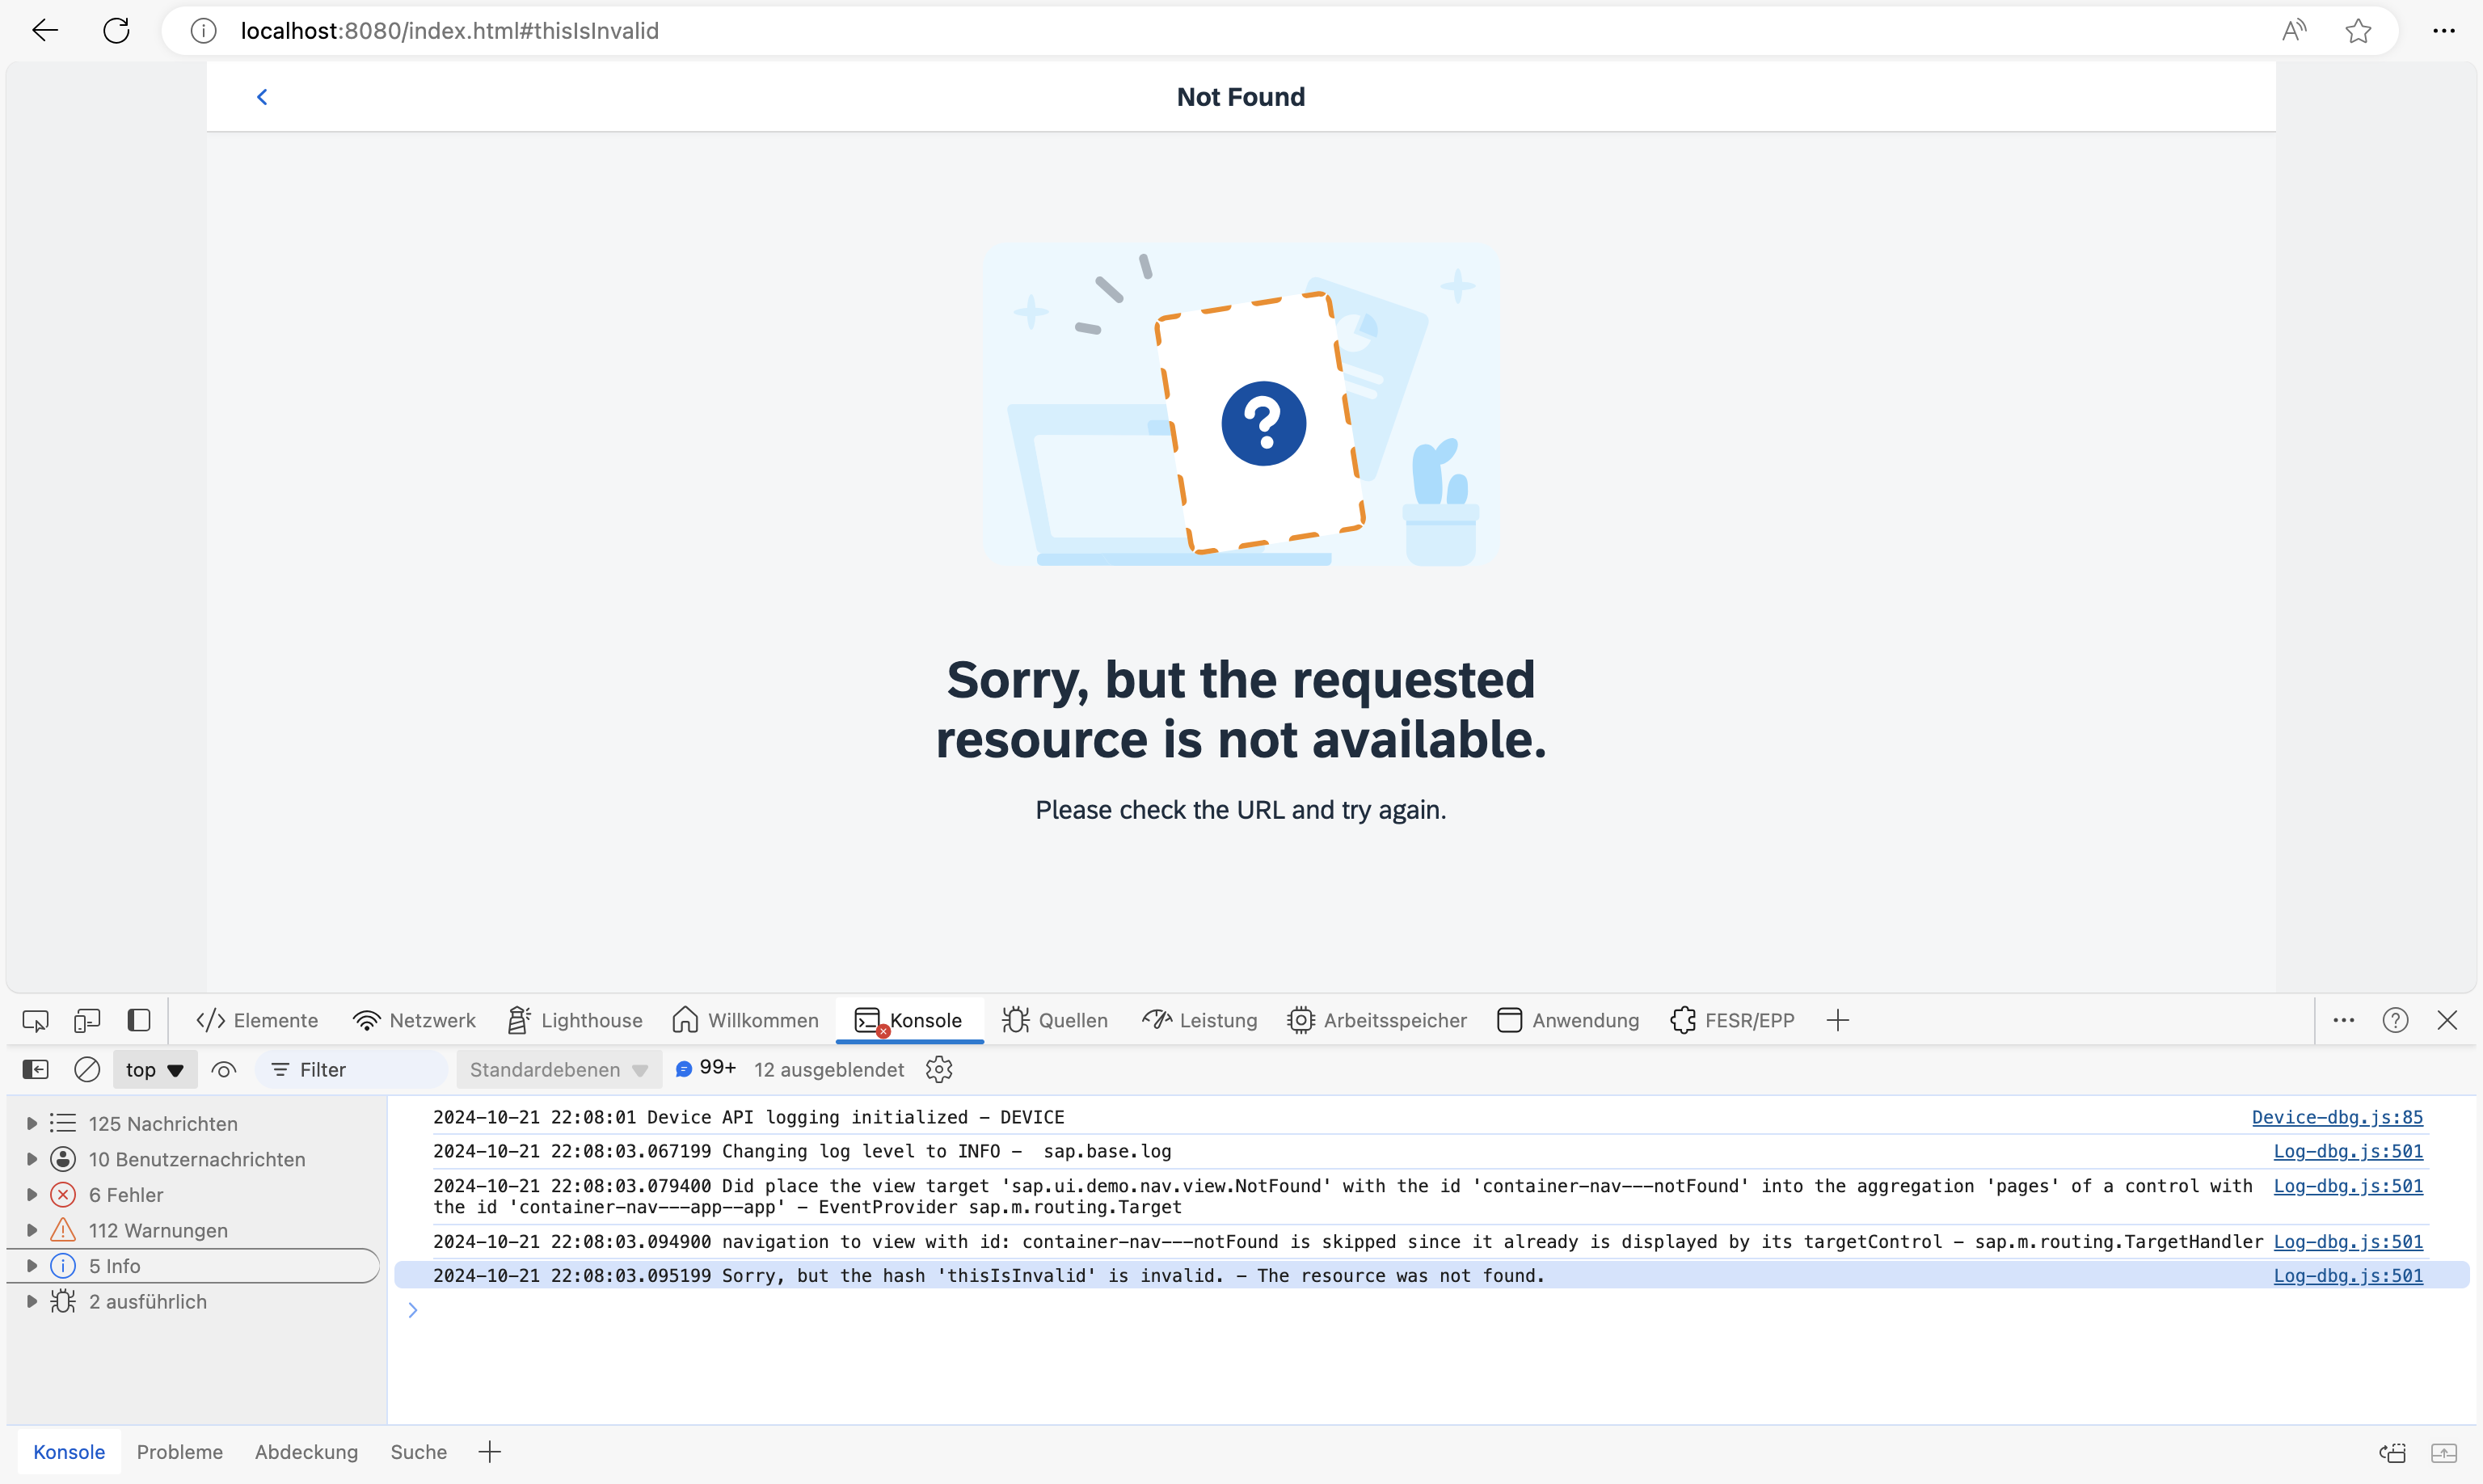Expand 112 Warnungen group
Screen dimensions: 2483x1484
(x=31, y=1230)
